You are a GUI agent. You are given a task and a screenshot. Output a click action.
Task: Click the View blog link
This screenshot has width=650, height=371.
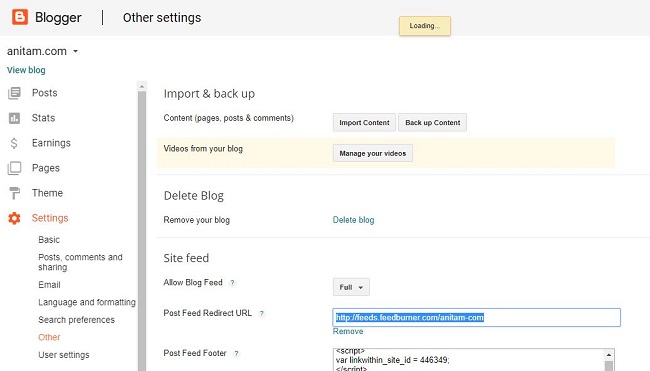pos(26,70)
